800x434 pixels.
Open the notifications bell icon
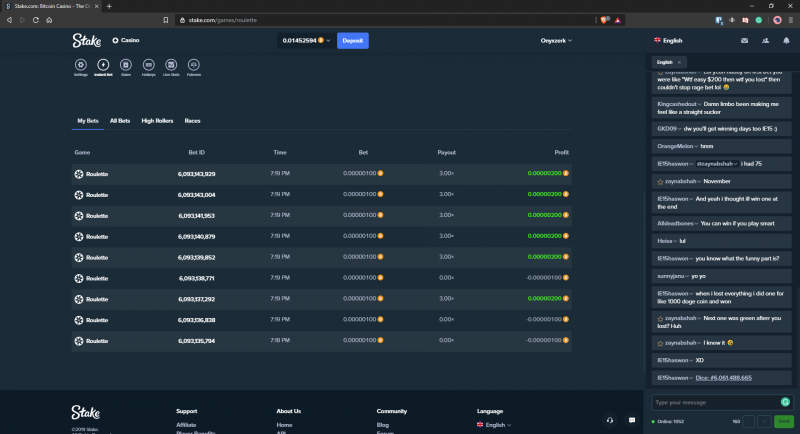click(x=786, y=40)
